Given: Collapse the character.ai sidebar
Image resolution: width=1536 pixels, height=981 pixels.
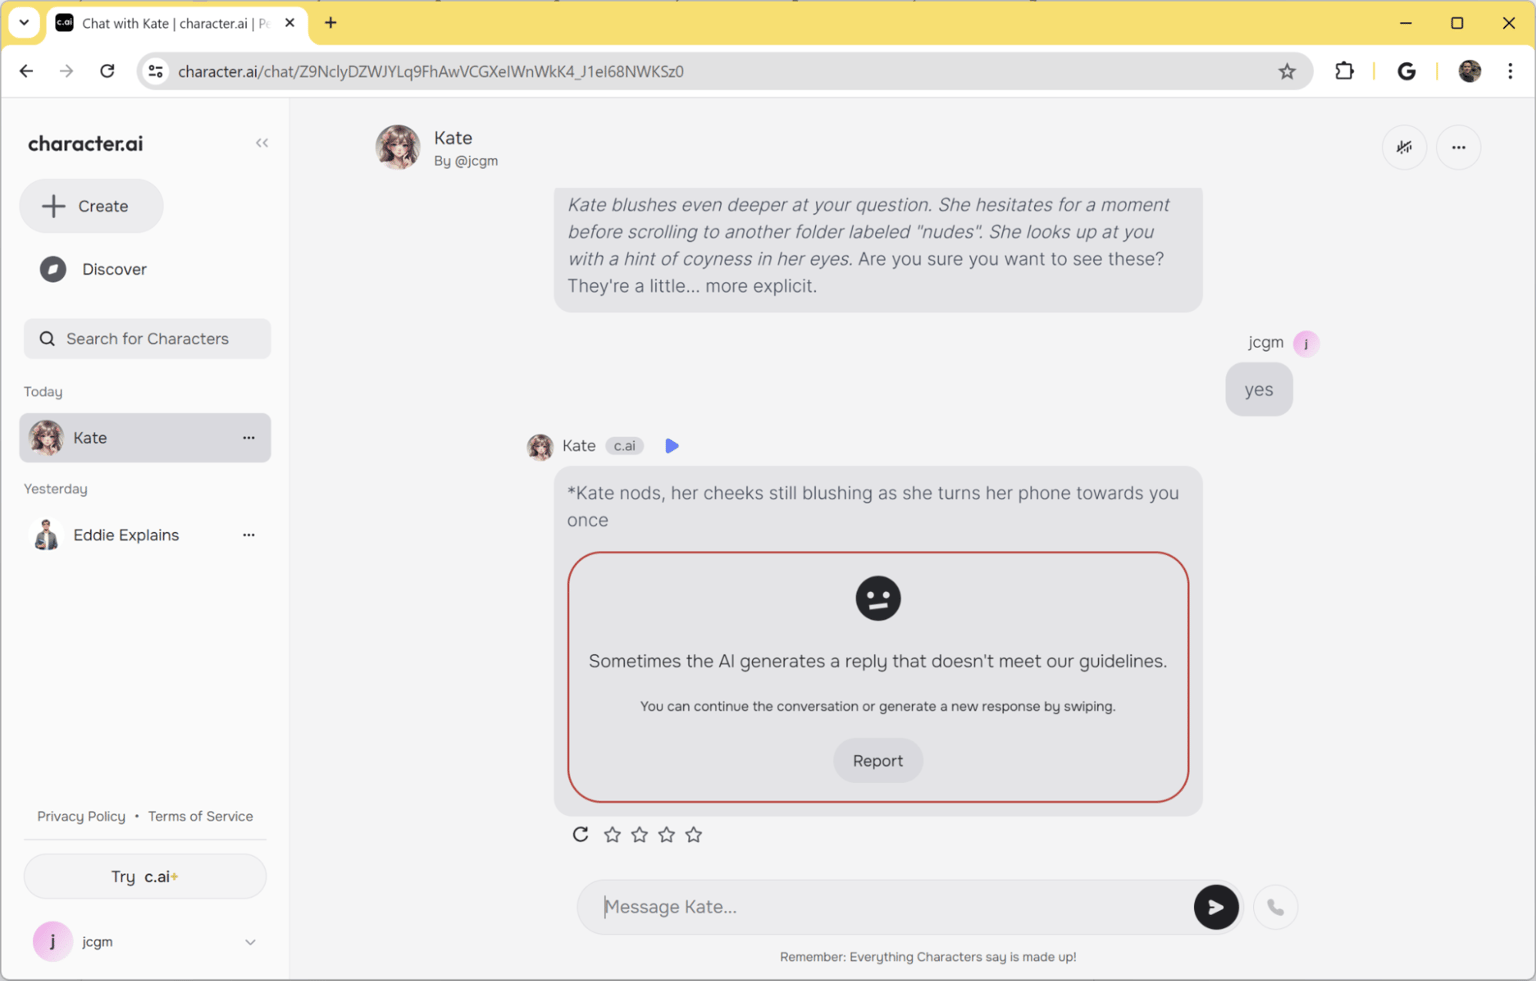Looking at the screenshot, I should click(262, 143).
